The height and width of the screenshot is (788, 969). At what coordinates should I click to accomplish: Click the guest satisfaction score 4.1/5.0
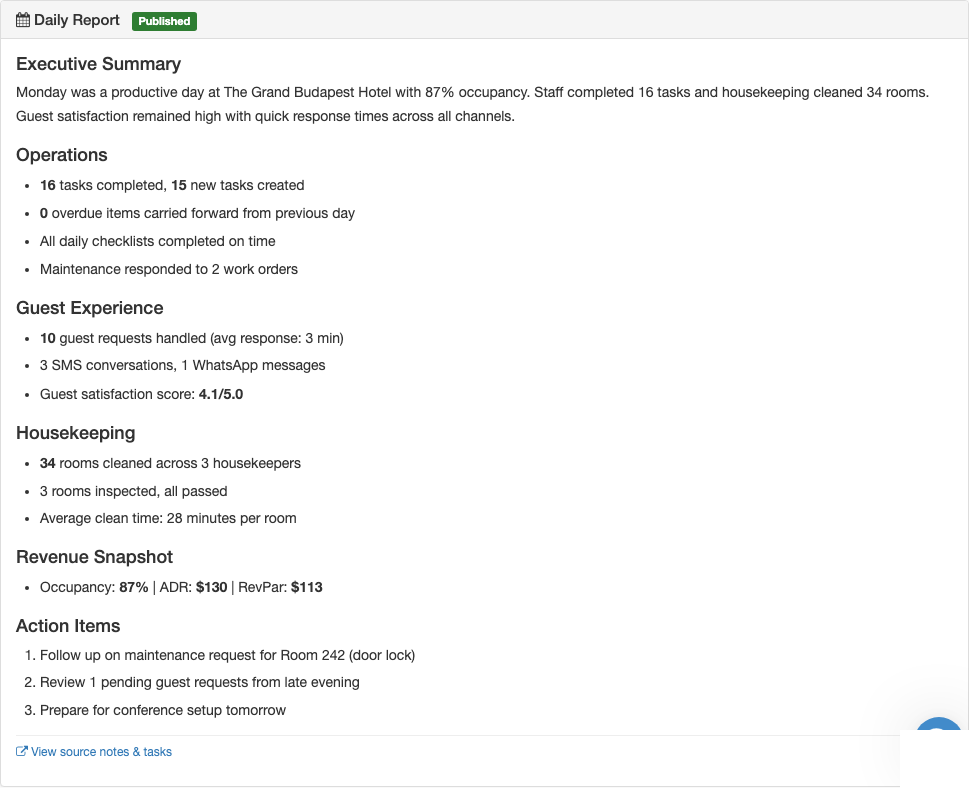[221, 394]
